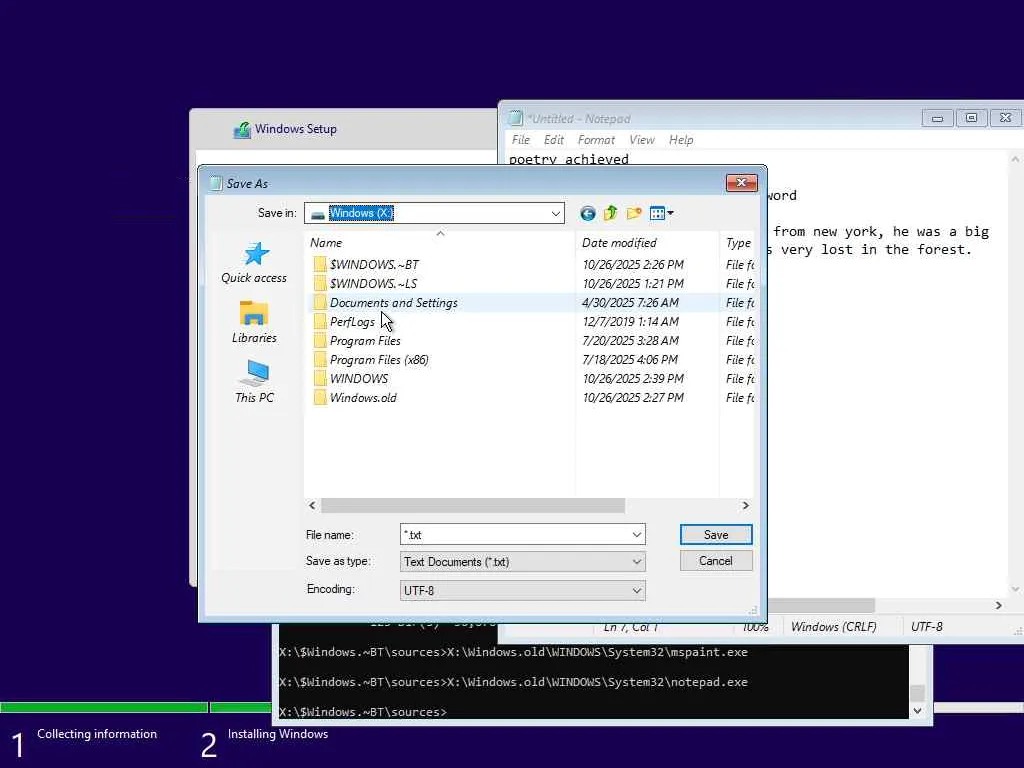Expand the File name dropdown arrow
Viewport: 1024px width, 768px height.
click(x=637, y=535)
